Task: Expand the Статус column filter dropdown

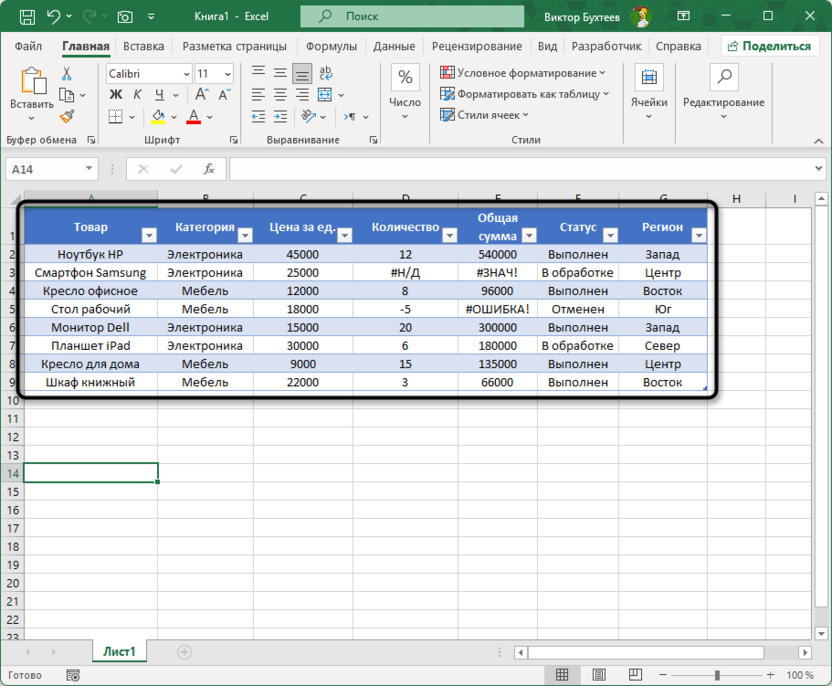Action: click(x=608, y=236)
